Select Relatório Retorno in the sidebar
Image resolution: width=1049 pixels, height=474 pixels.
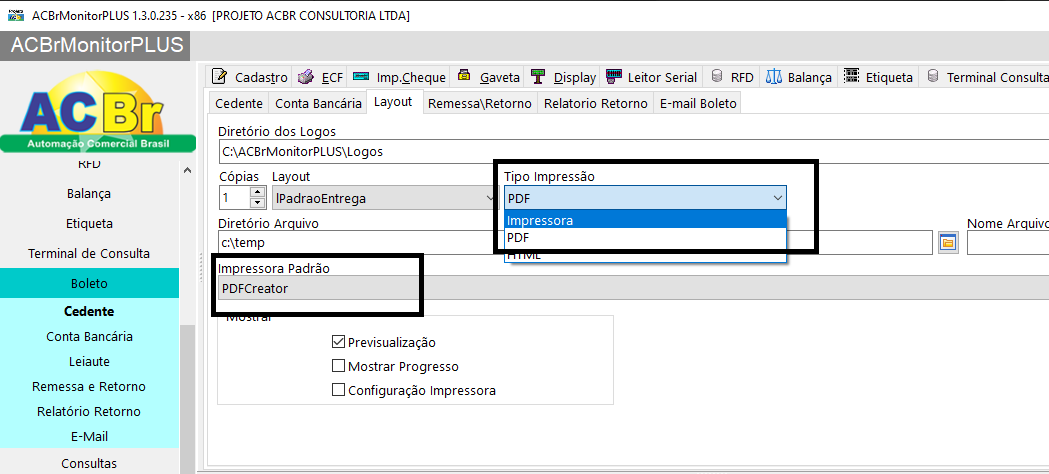[89, 411]
